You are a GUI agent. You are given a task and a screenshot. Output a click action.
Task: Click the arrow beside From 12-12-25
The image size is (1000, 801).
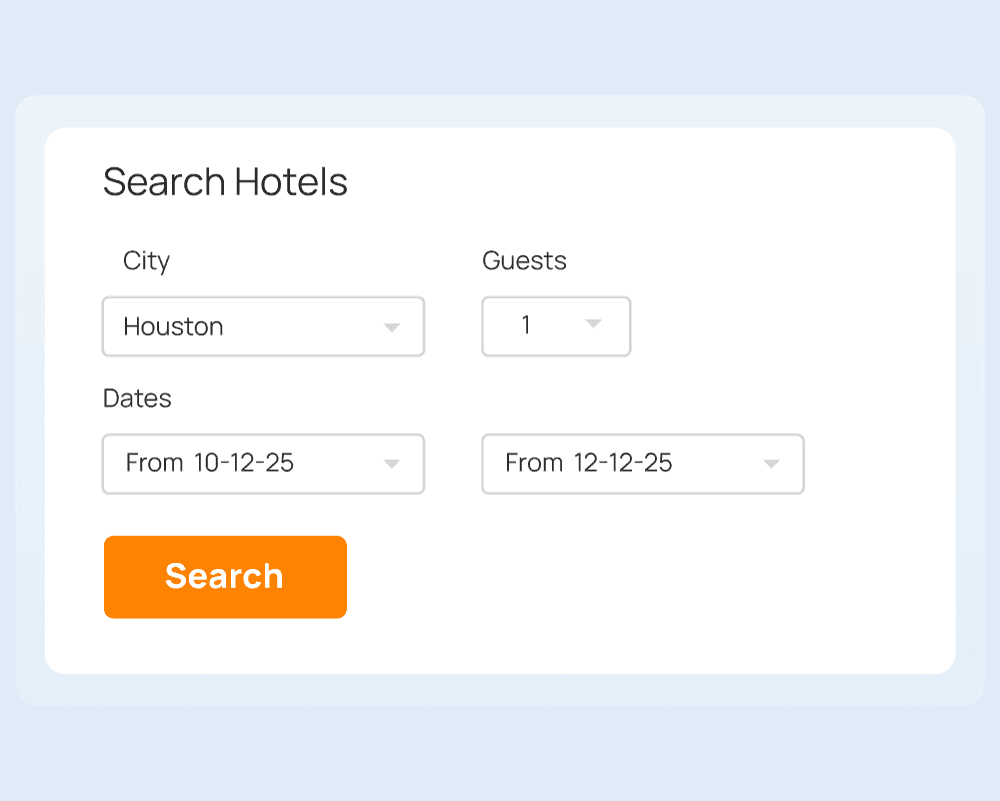click(771, 464)
